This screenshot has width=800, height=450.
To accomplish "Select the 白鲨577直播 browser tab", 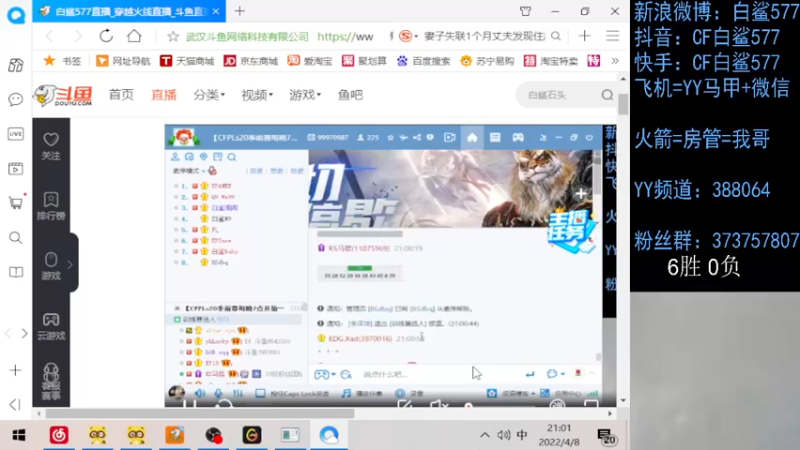I will [x=129, y=11].
